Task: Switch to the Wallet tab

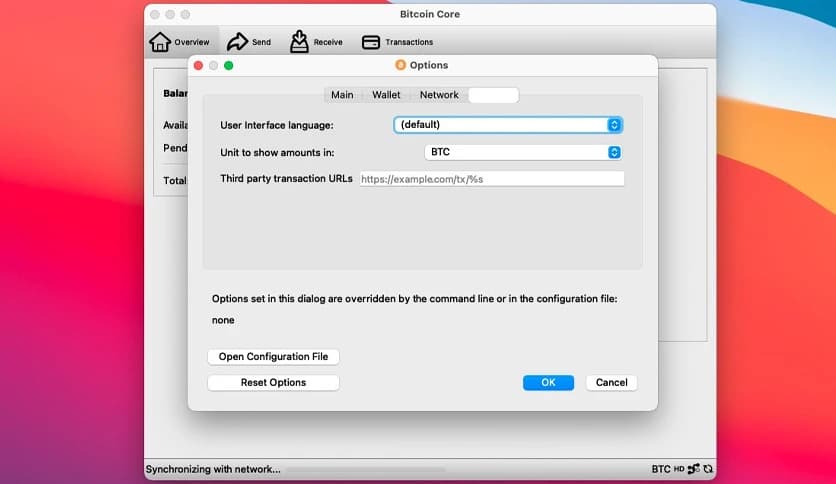Action: coord(386,95)
